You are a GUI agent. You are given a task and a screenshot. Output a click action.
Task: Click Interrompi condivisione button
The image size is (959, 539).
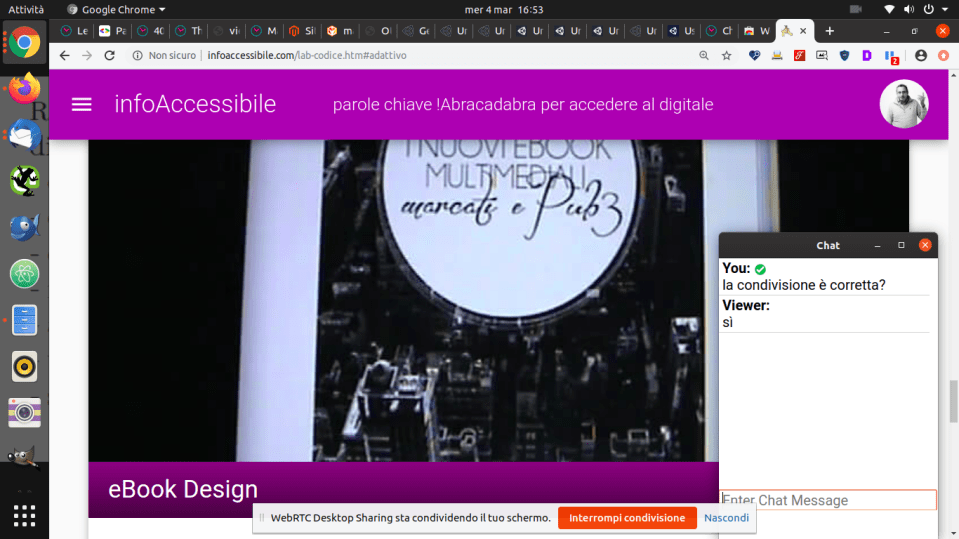[x=626, y=518]
